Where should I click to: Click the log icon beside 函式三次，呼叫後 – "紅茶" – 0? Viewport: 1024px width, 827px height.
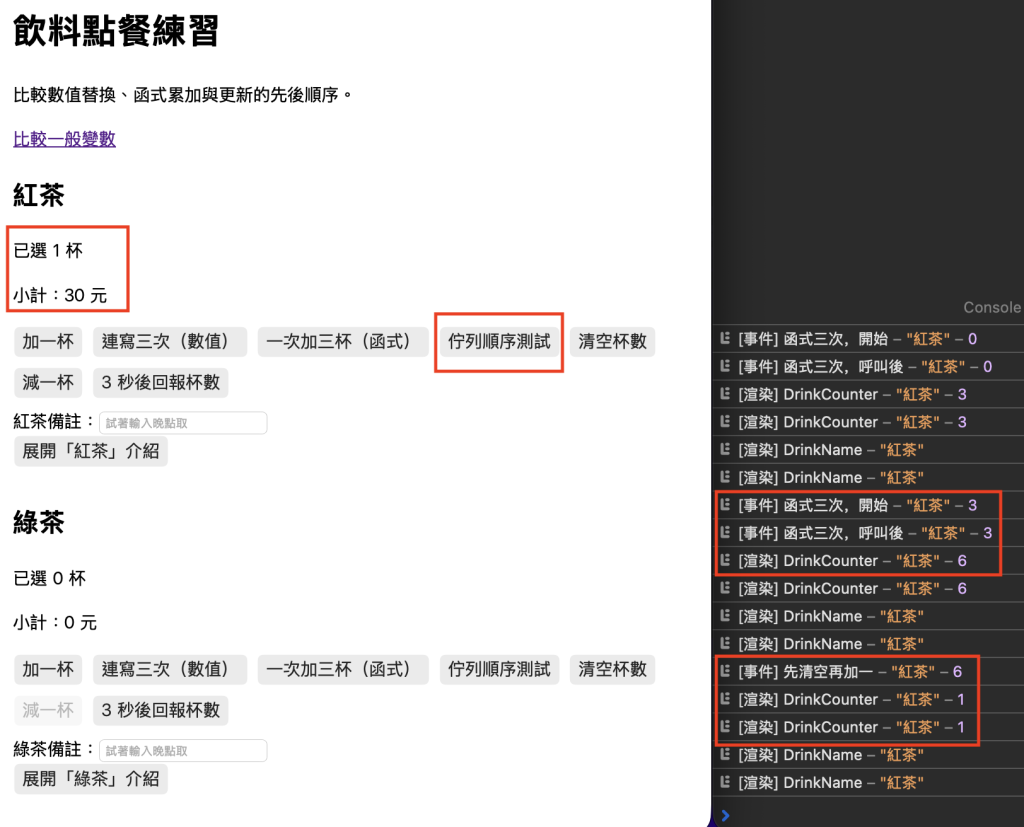pos(725,366)
